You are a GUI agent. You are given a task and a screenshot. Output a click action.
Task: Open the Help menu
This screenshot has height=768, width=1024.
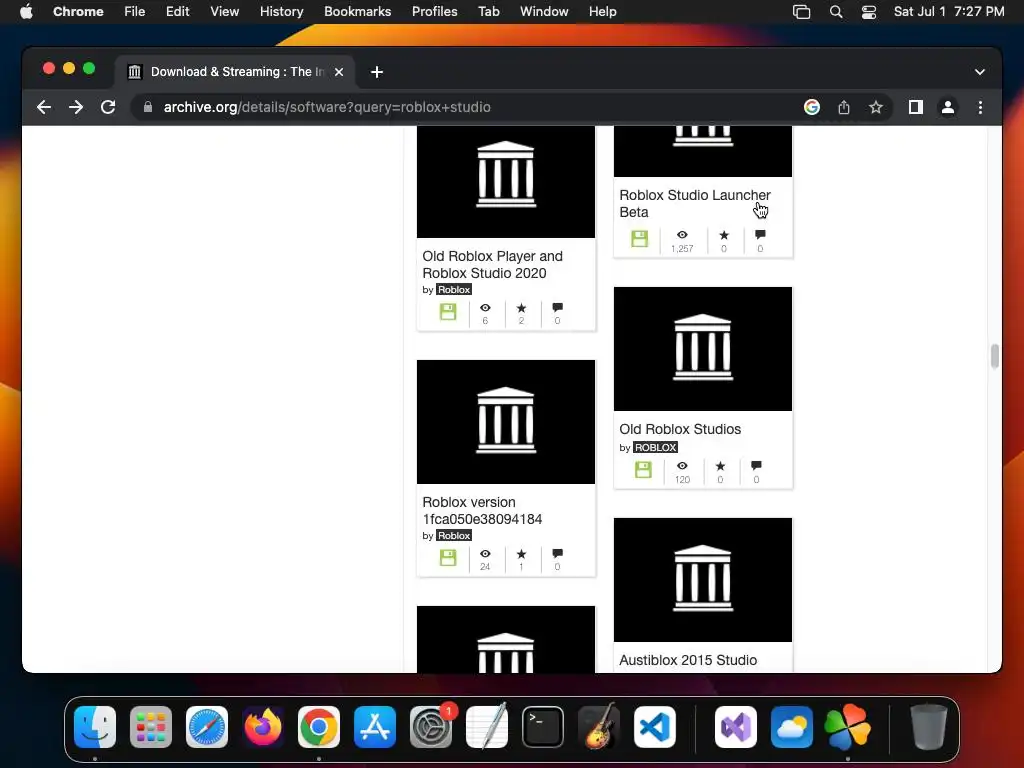602,11
